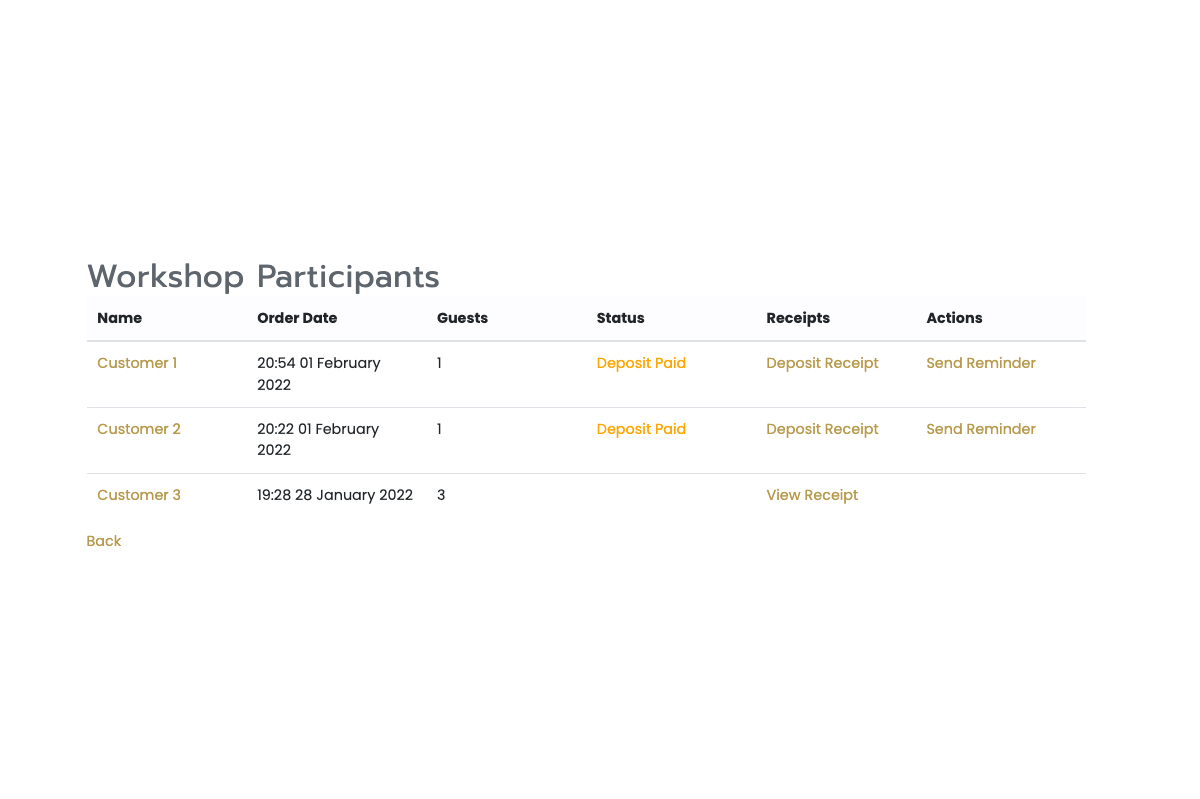
Task: View Deposit Receipt for Customer 2
Action: 822,429
